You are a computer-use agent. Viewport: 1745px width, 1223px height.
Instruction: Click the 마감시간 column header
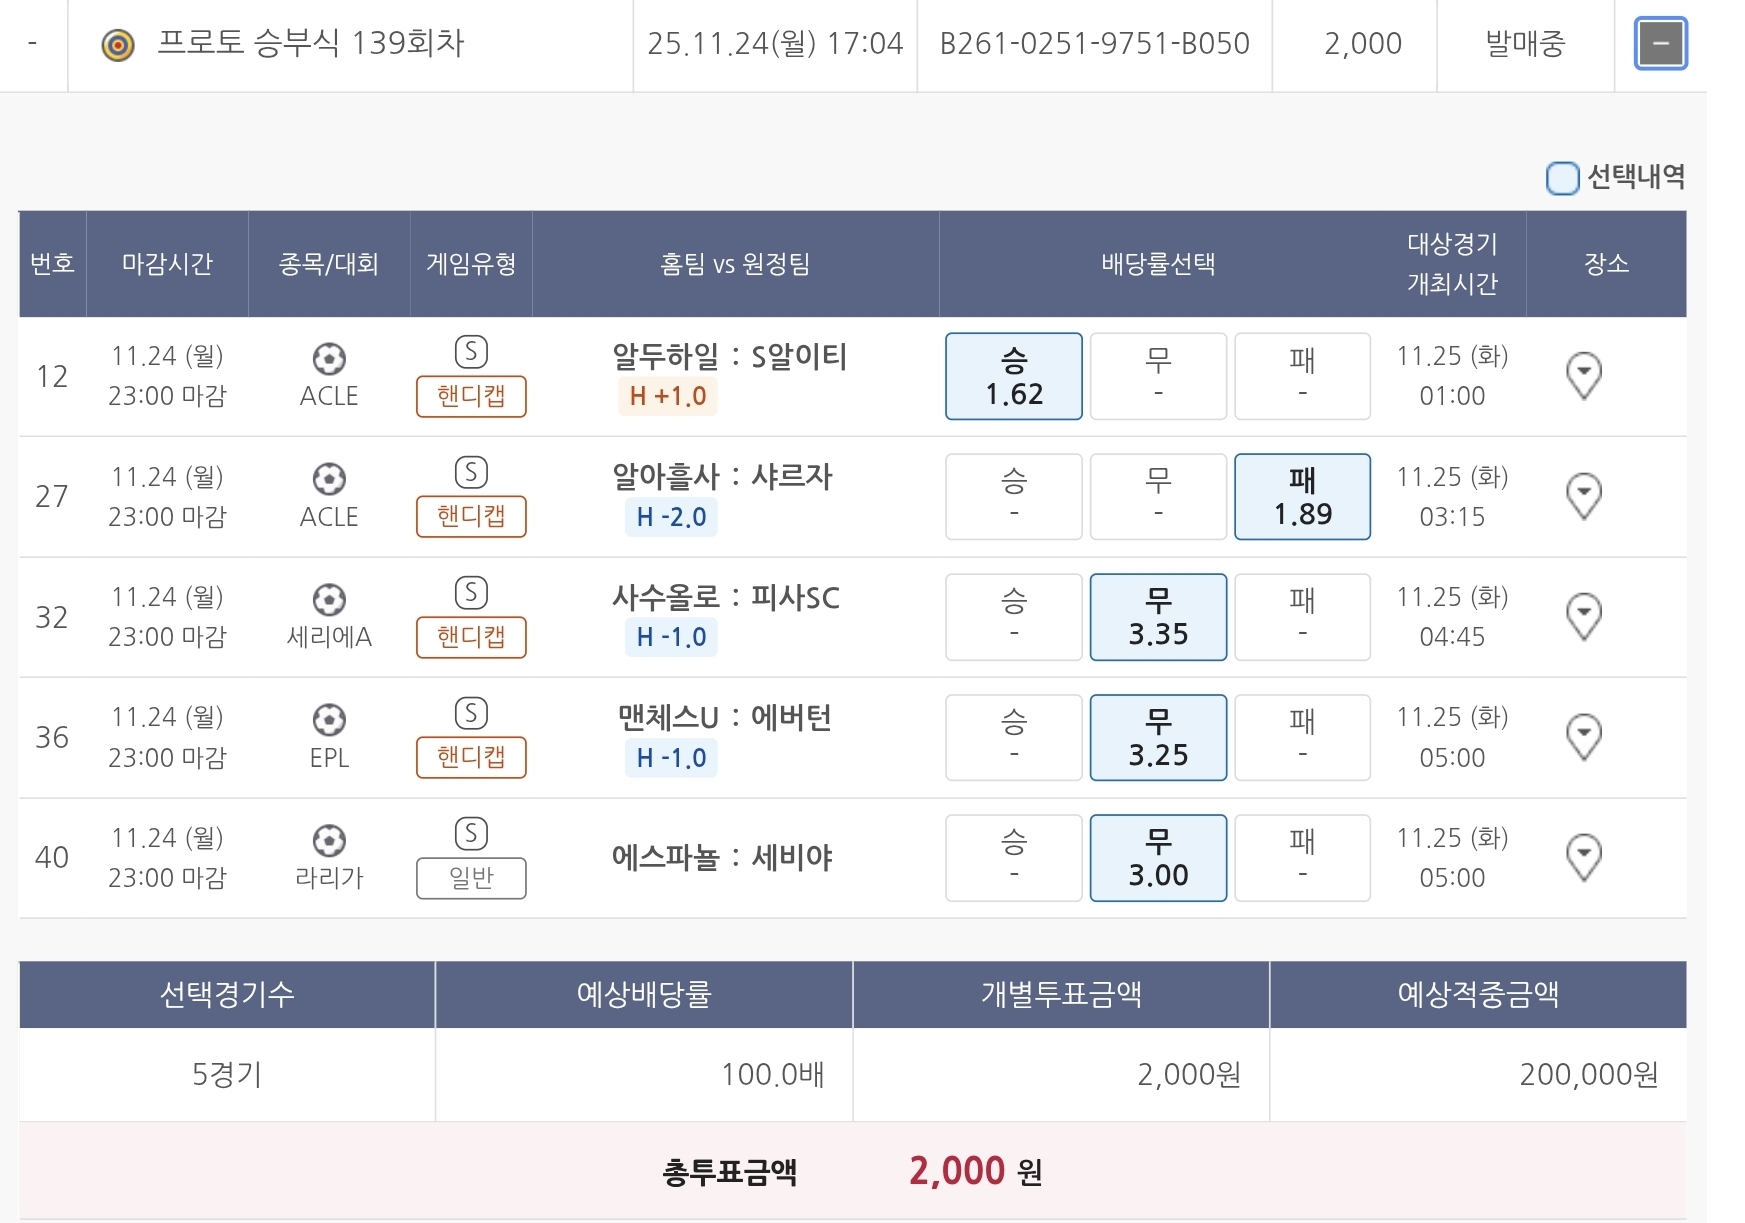click(167, 264)
